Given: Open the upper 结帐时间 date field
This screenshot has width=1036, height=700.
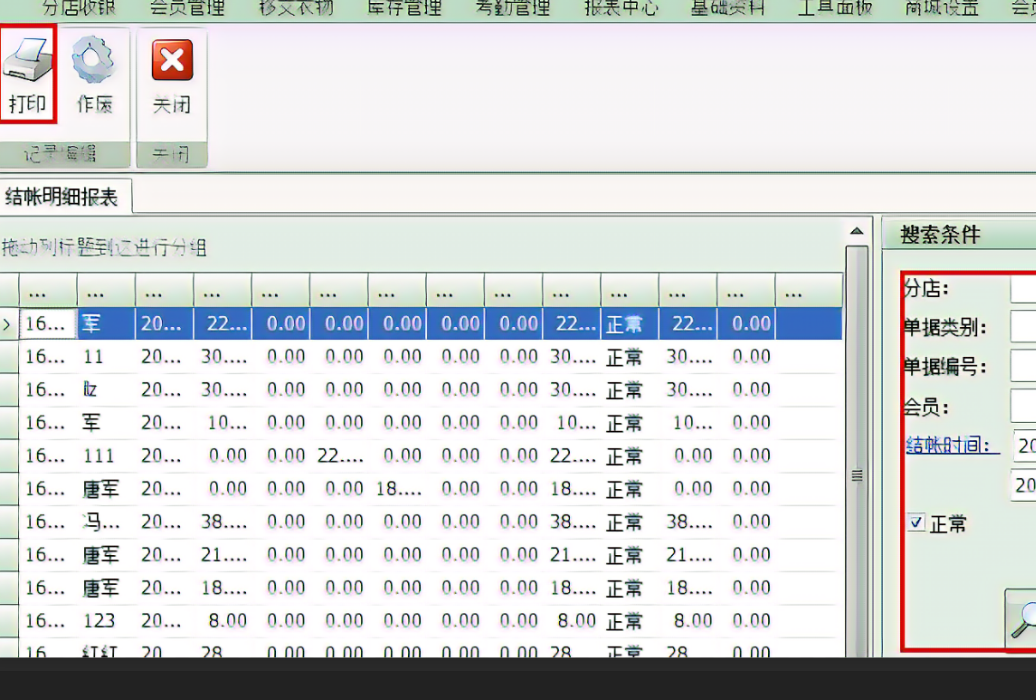Looking at the screenshot, I should pyautogui.click(x=1024, y=446).
